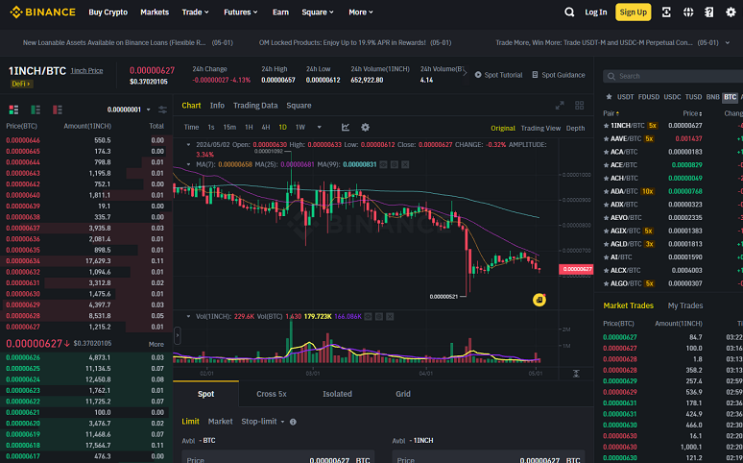Image resolution: width=743 pixels, height=463 pixels.
Task: Close the Vol indicator with X icon
Action: point(390,316)
